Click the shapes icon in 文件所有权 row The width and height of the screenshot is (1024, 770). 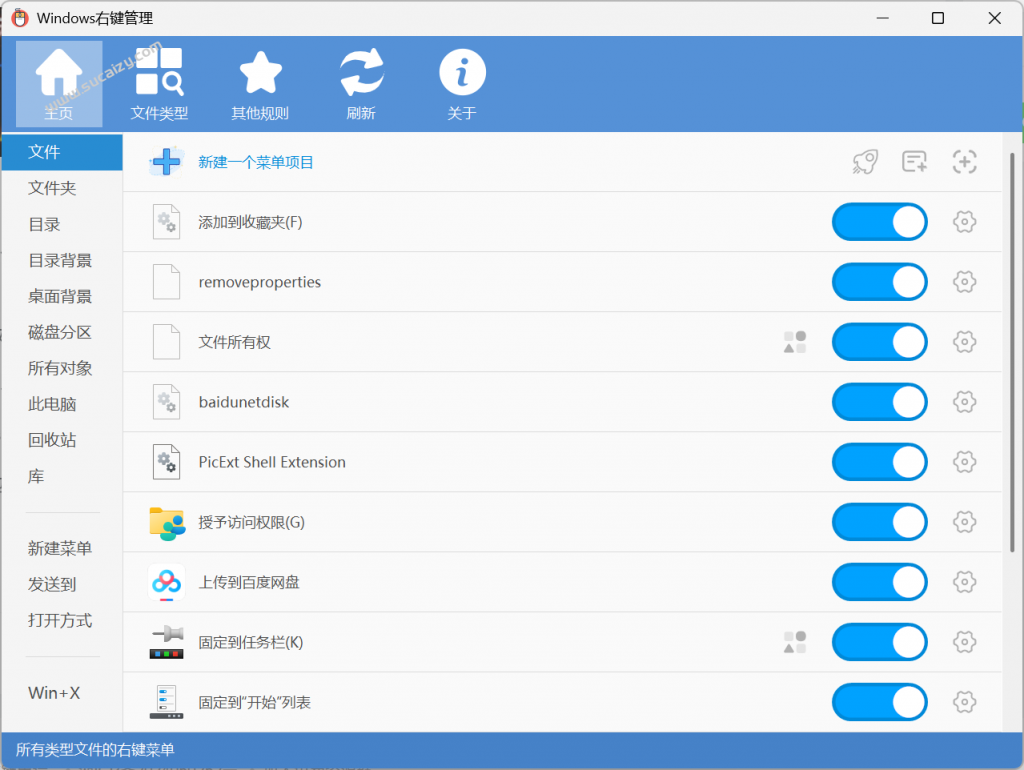pyautogui.click(x=795, y=342)
